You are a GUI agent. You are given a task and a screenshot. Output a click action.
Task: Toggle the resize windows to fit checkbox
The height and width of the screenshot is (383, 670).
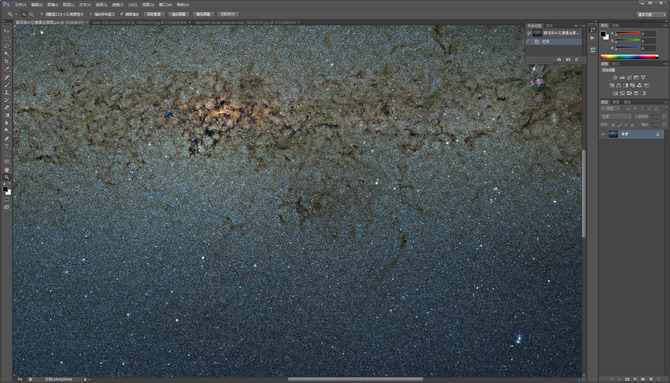pyautogui.click(x=44, y=14)
